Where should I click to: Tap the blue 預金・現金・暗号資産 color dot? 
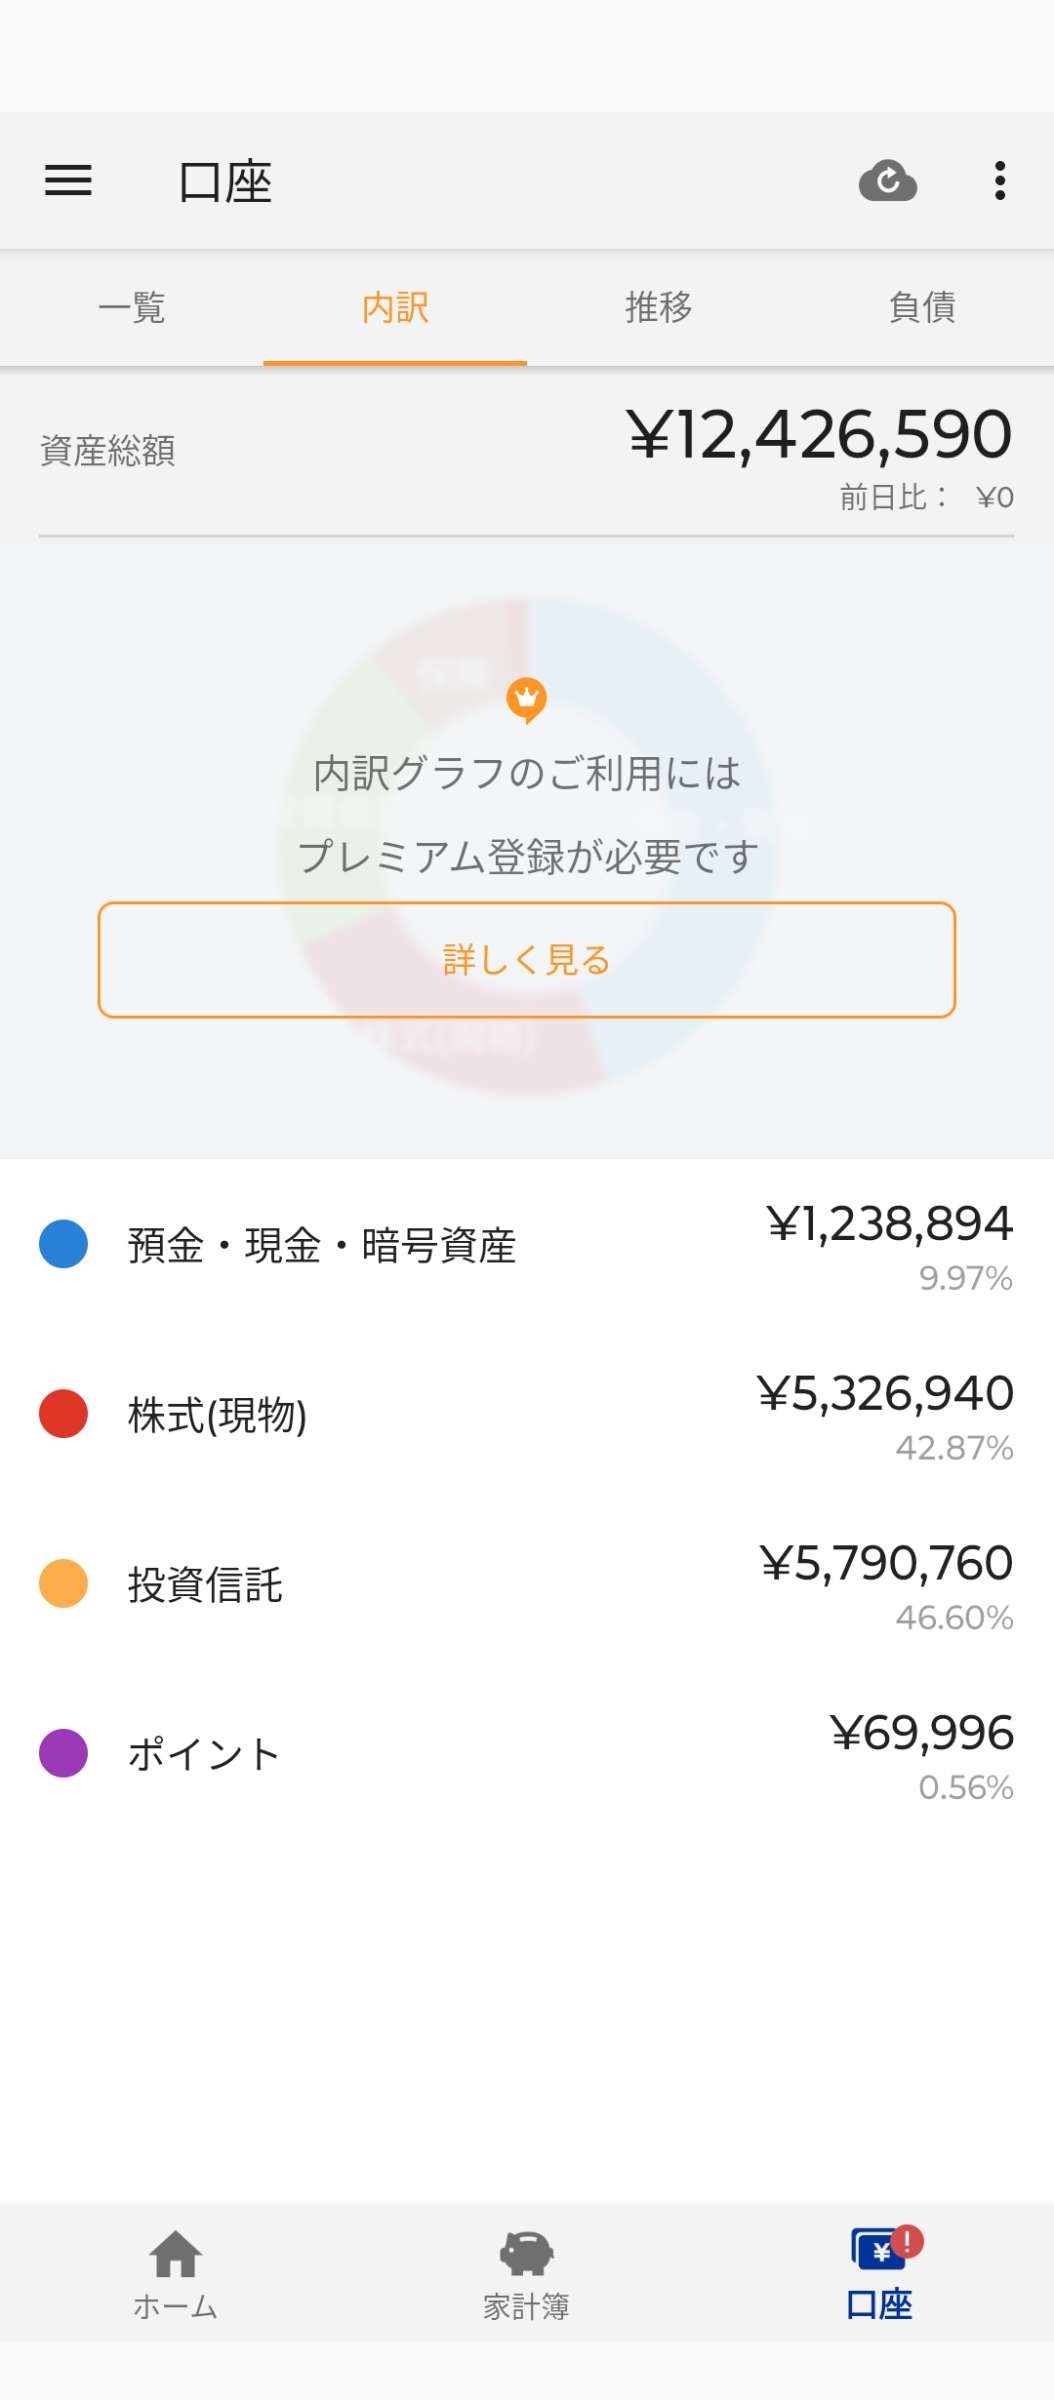click(63, 1244)
